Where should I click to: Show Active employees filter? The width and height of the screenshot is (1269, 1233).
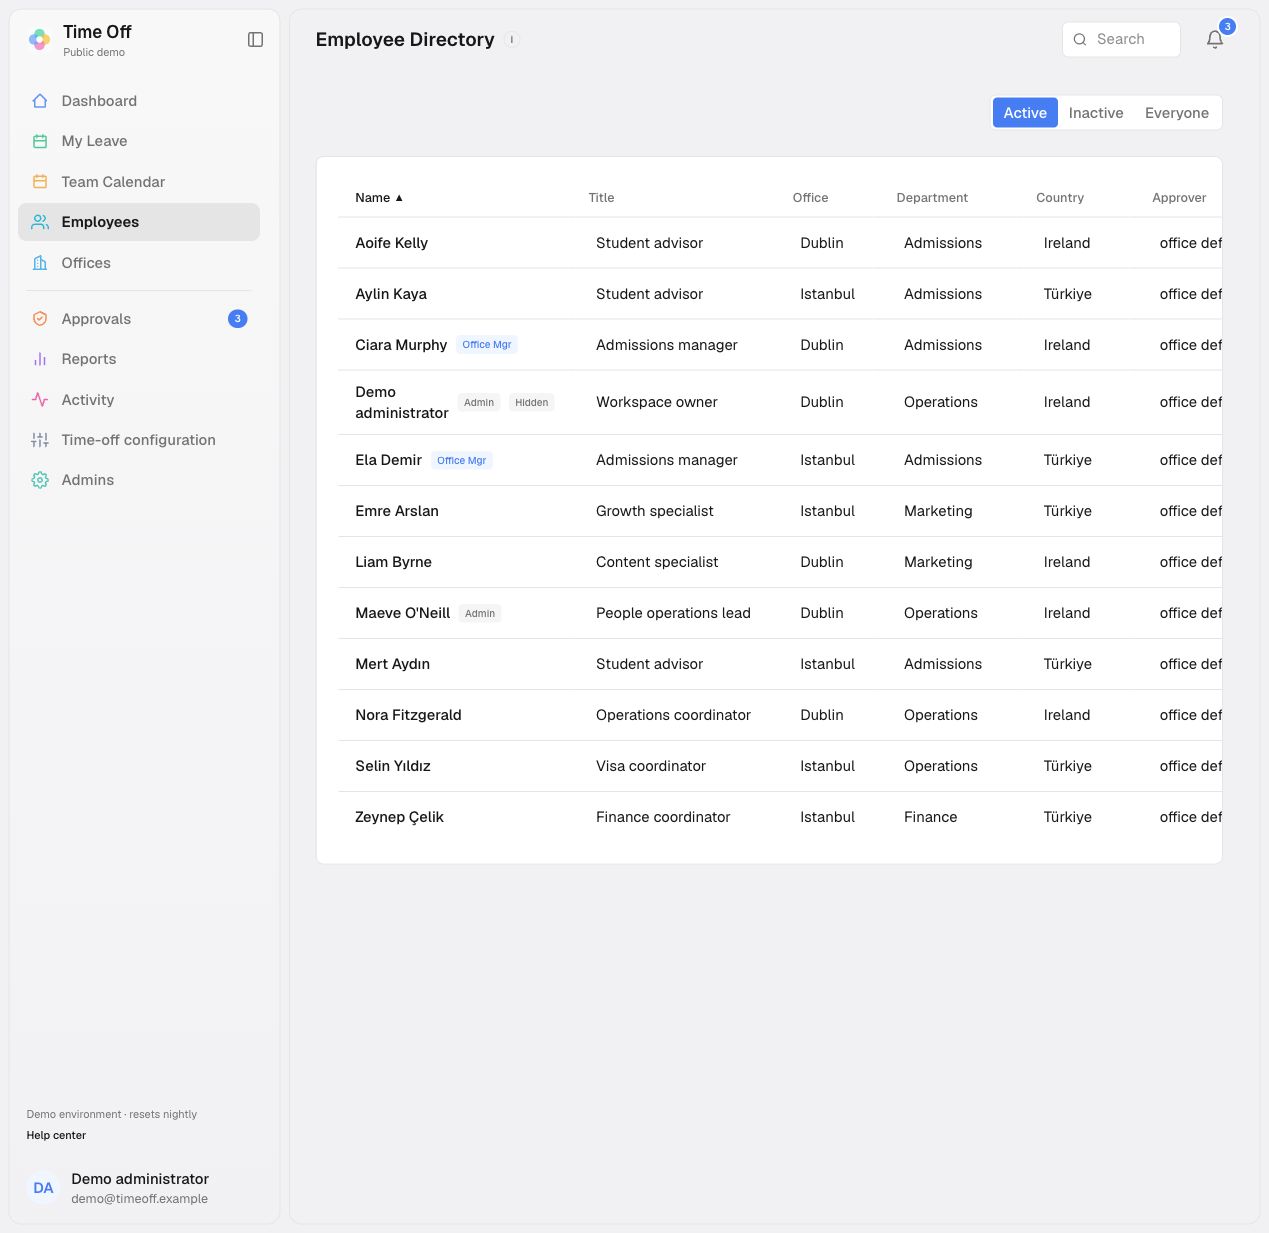[1025, 113]
